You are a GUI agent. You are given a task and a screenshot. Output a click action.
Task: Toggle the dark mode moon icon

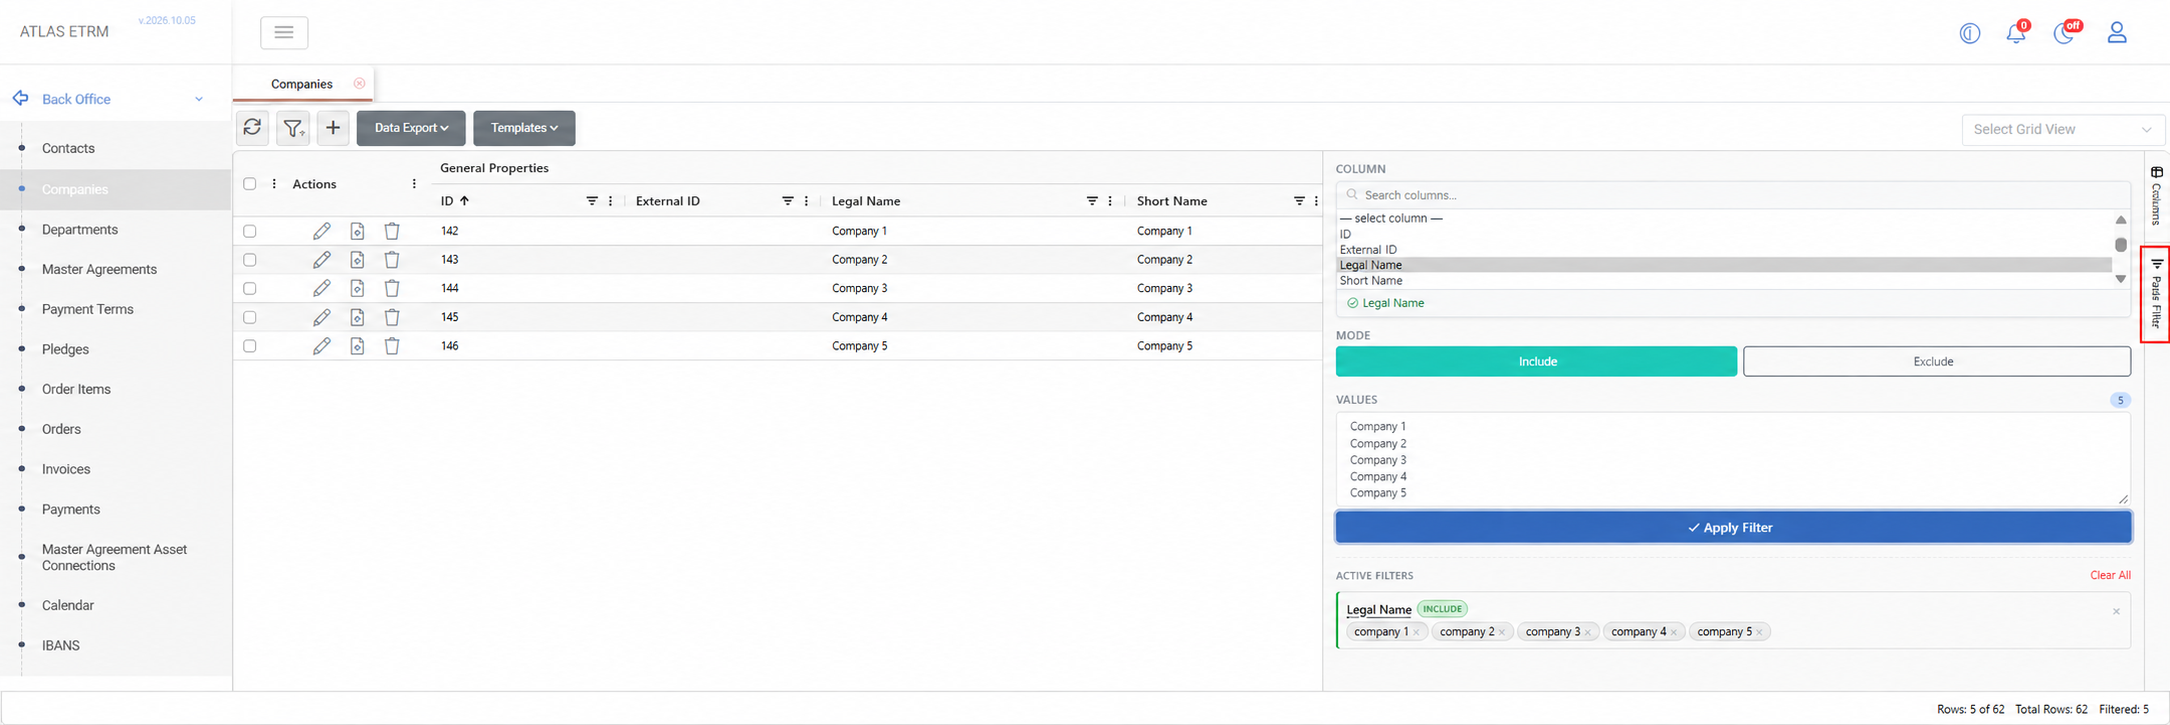(2064, 32)
